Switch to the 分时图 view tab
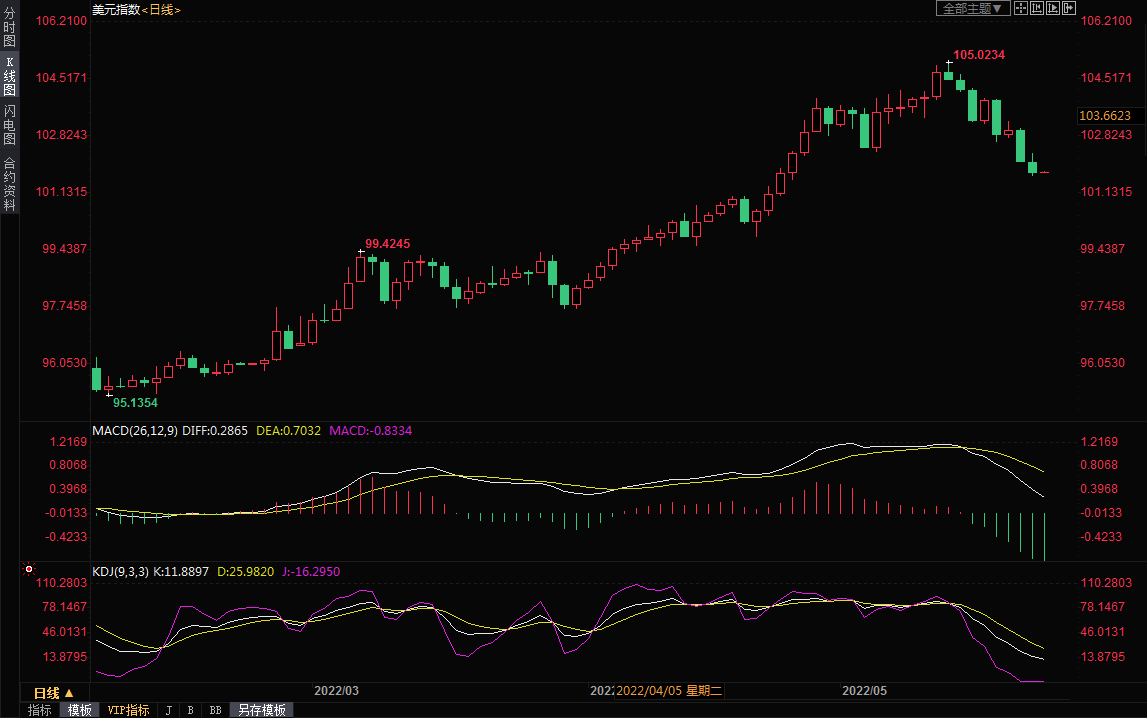This screenshot has height=718, width=1147. 9,28
